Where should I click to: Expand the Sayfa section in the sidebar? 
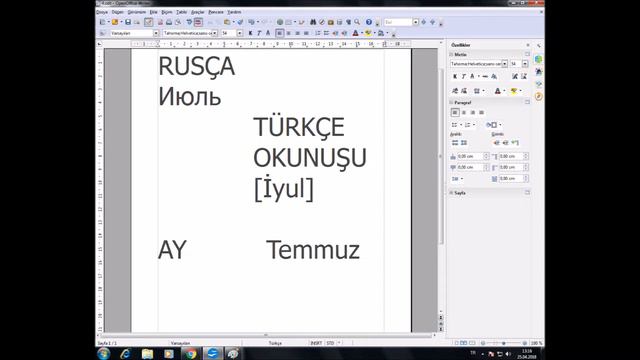coord(451,193)
